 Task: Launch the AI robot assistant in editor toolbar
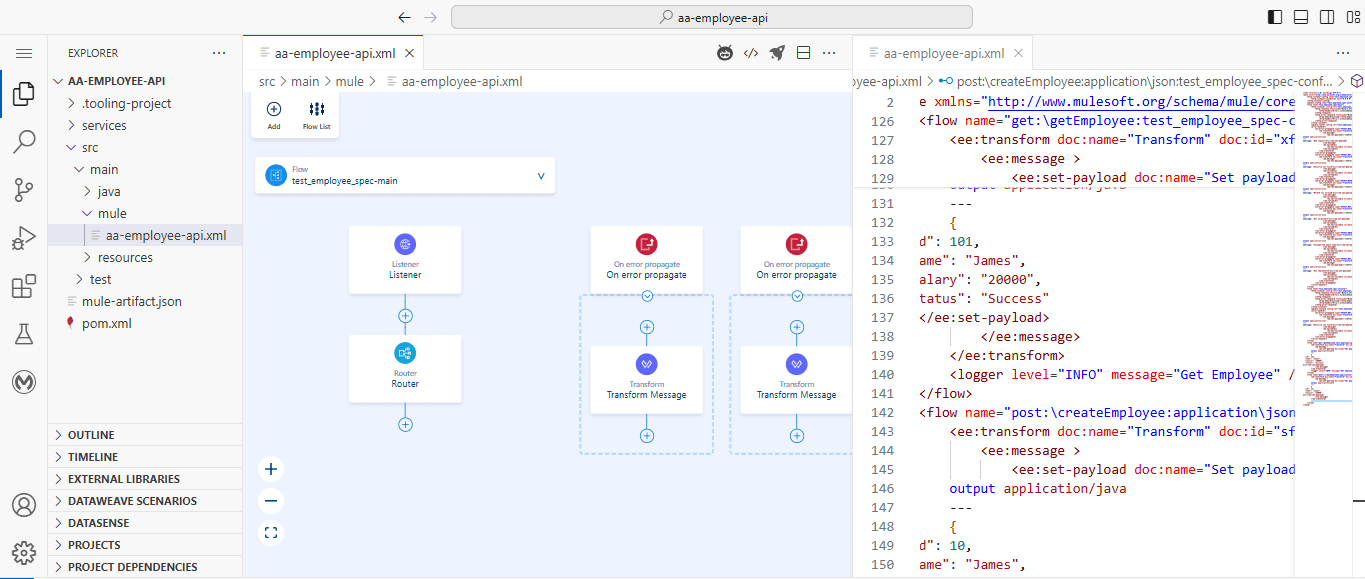[724, 52]
